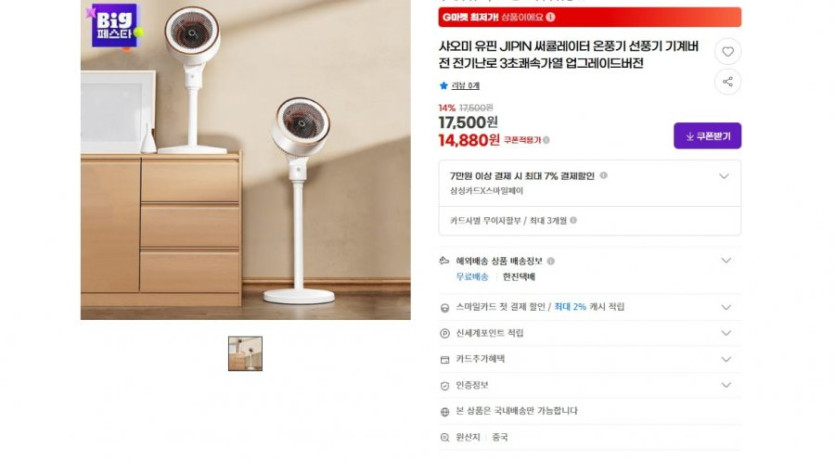Click the heart wishlist icon
This screenshot has height=461, width=835.
click(727, 52)
